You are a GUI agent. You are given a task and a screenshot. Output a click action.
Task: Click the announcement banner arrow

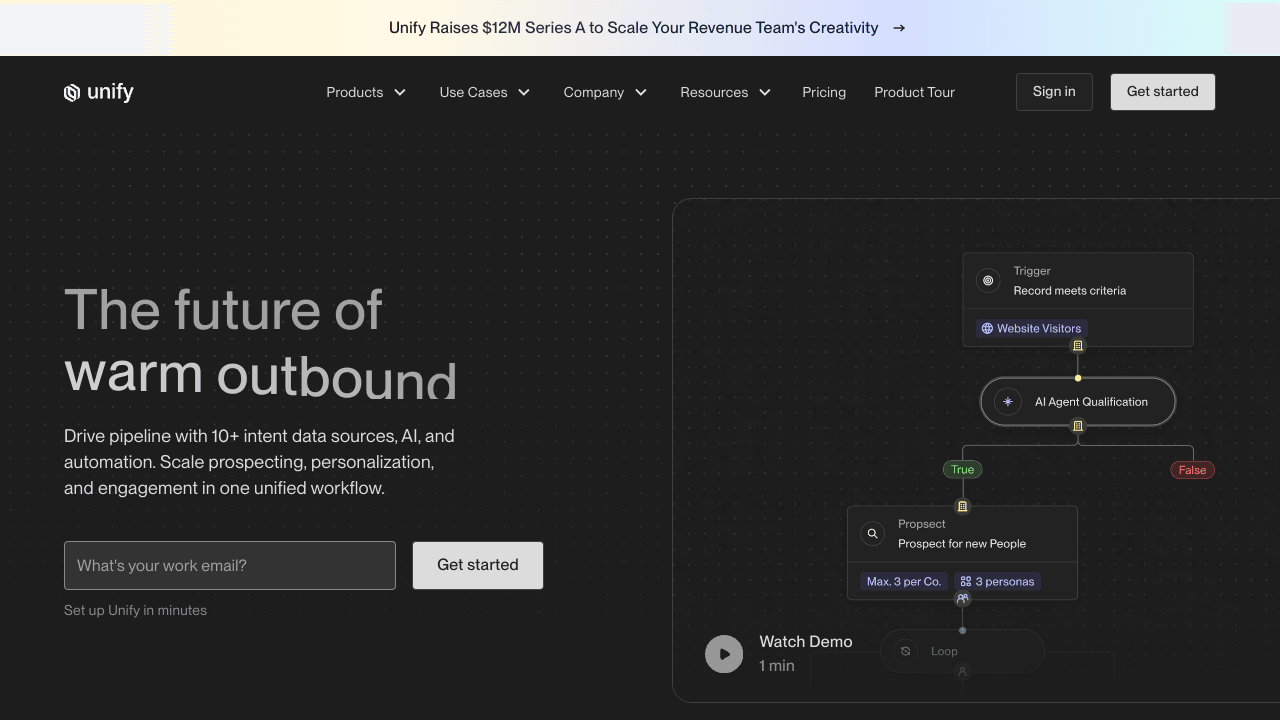(899, 28)
